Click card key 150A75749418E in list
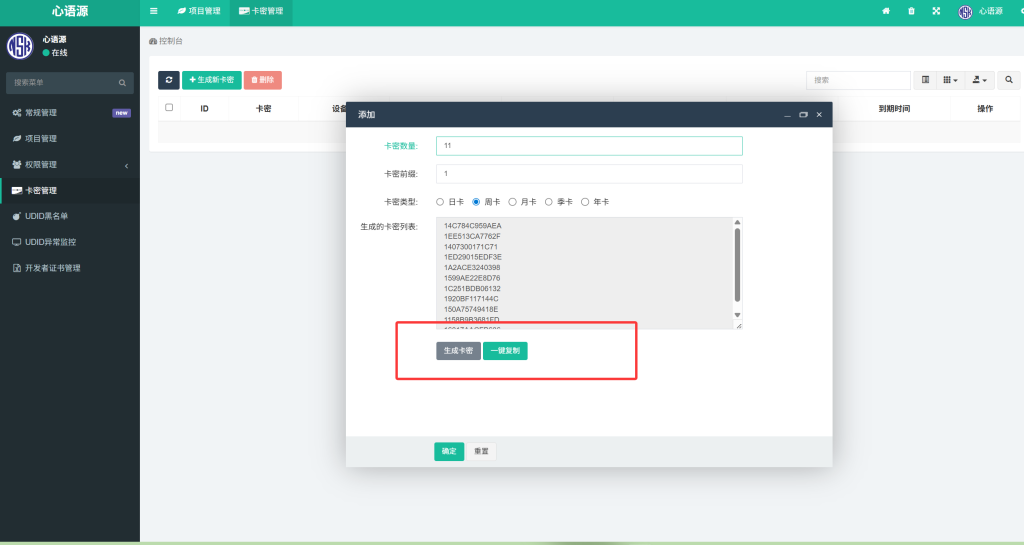 pyautogui.click(x=471, y=309)
